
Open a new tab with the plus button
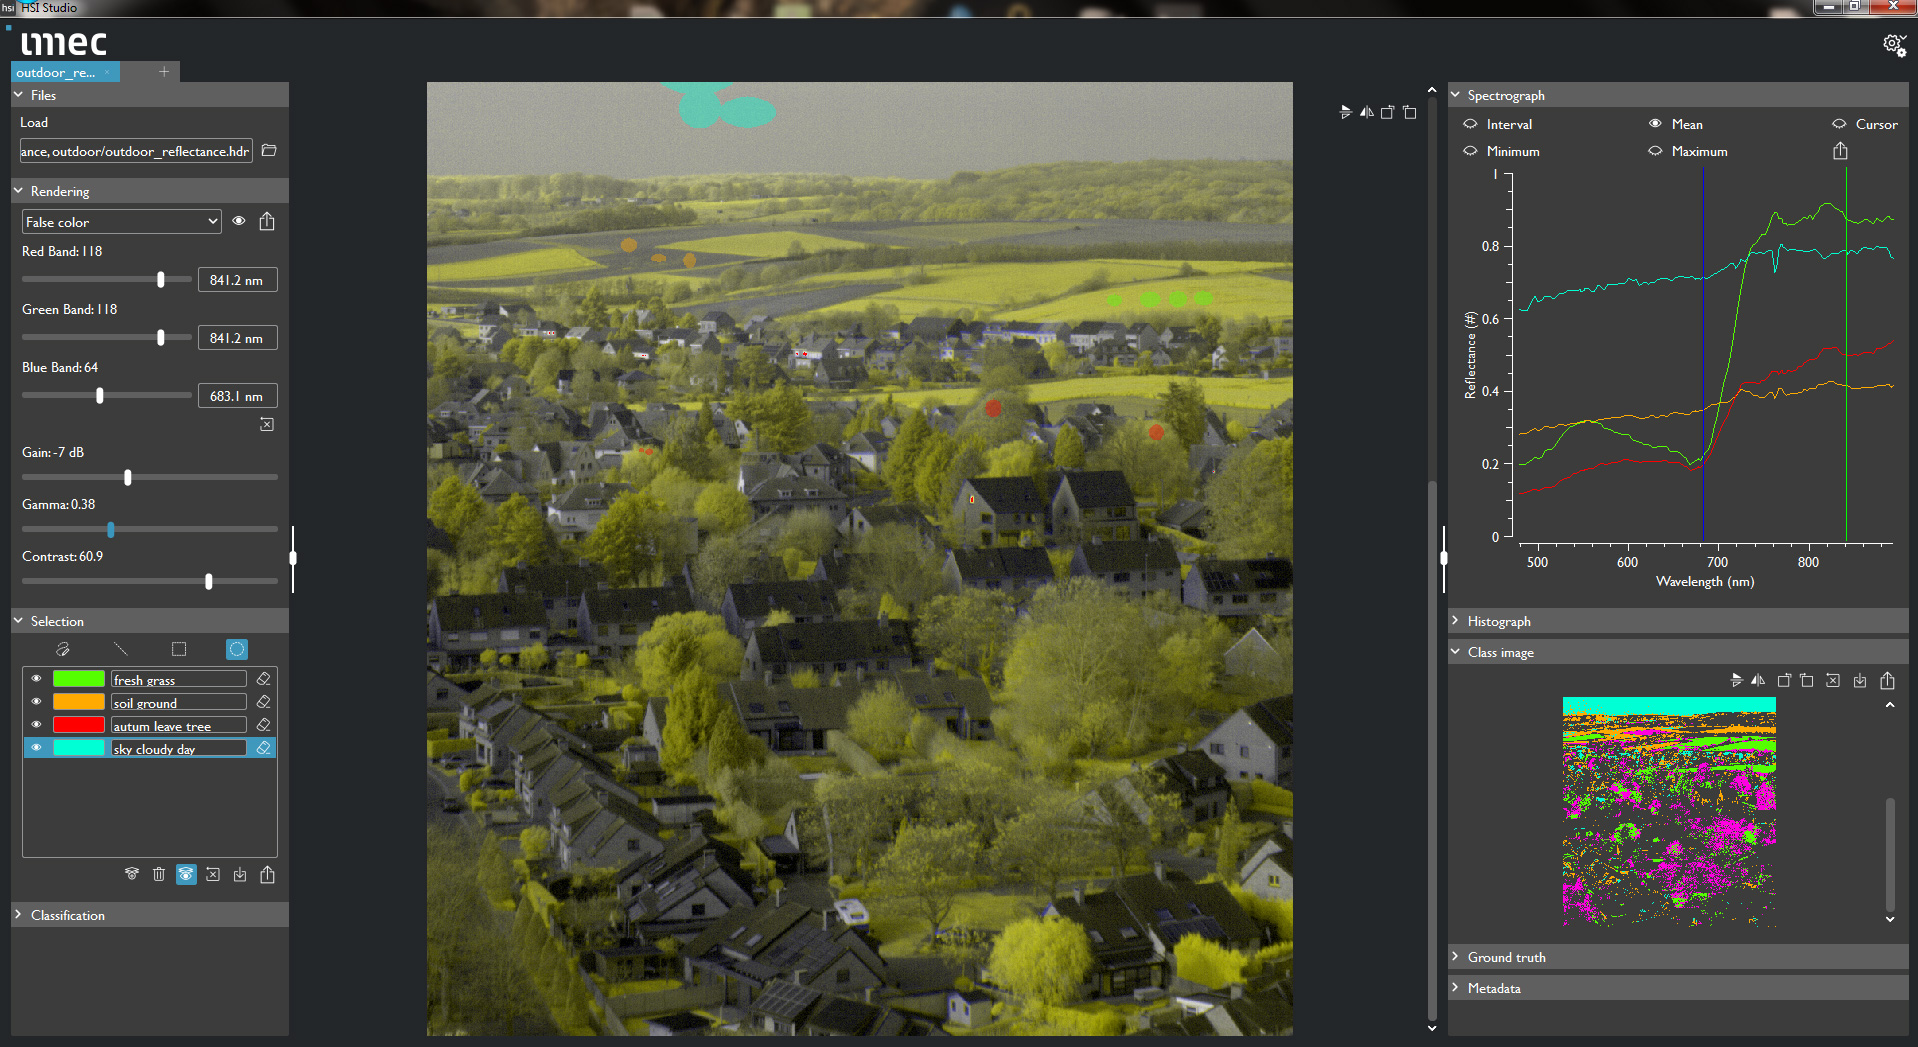(162, 71)
